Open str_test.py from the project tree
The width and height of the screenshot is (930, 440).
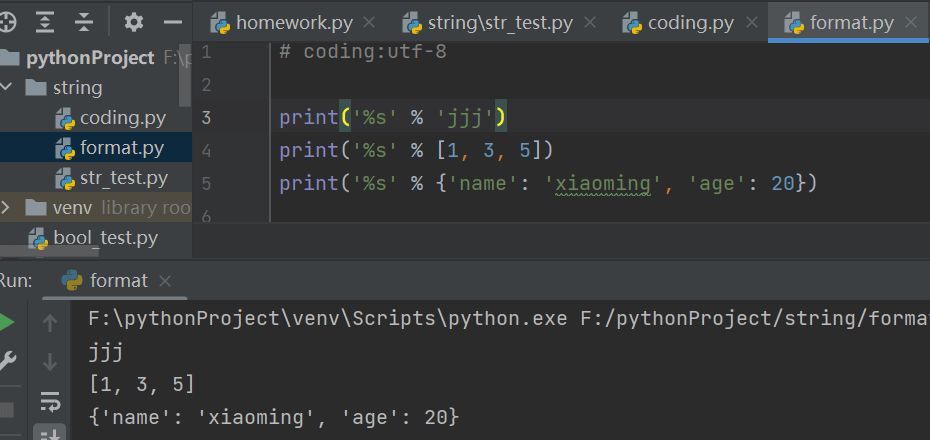point(123,178)
